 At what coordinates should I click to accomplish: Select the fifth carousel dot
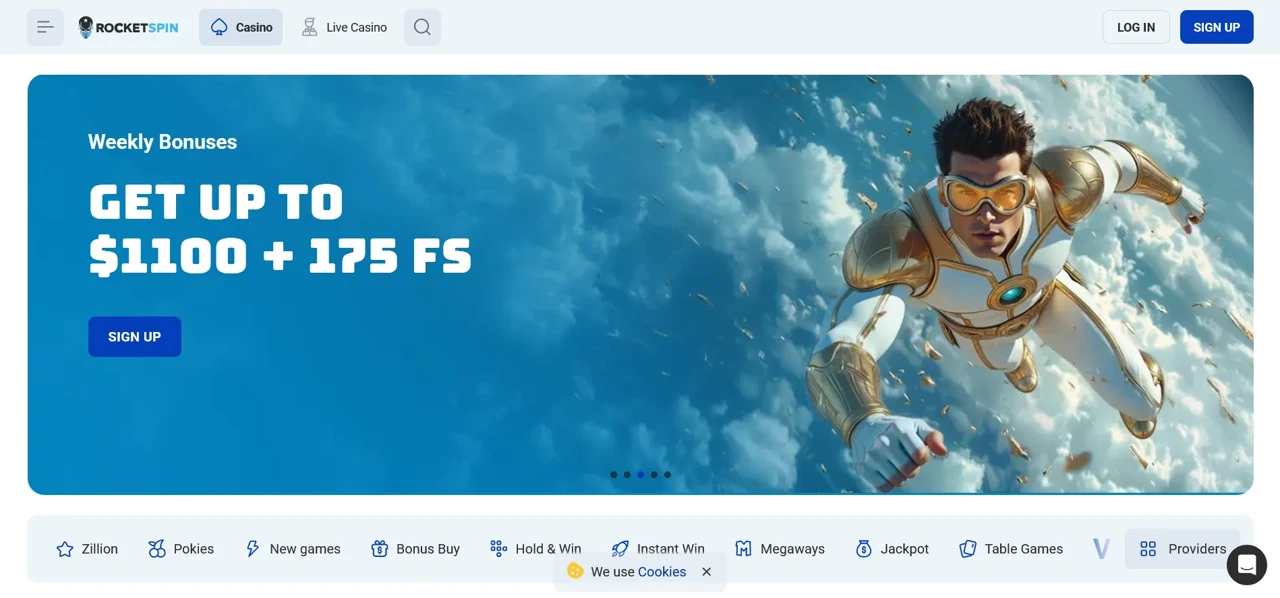tap(668, 475)
